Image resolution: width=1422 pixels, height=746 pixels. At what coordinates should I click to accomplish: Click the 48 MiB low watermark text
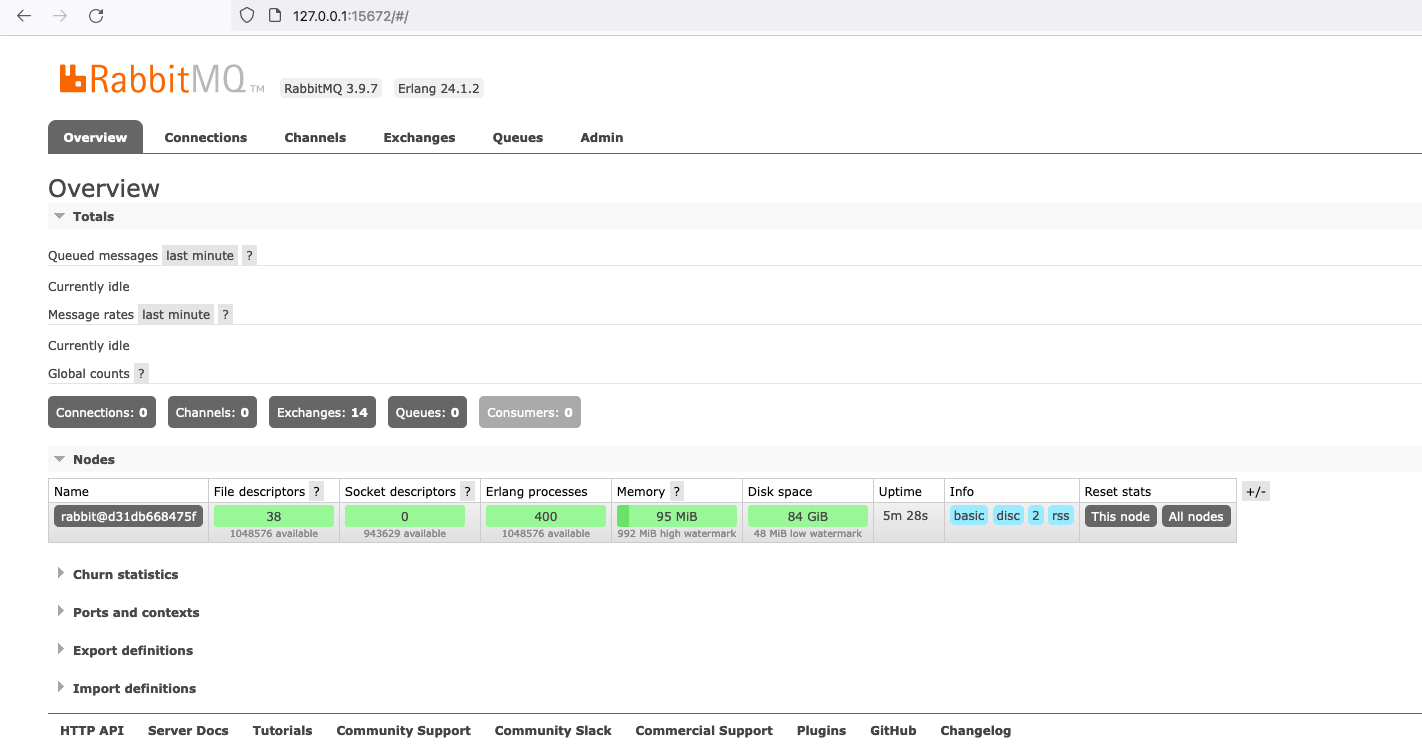coord(808,534)
